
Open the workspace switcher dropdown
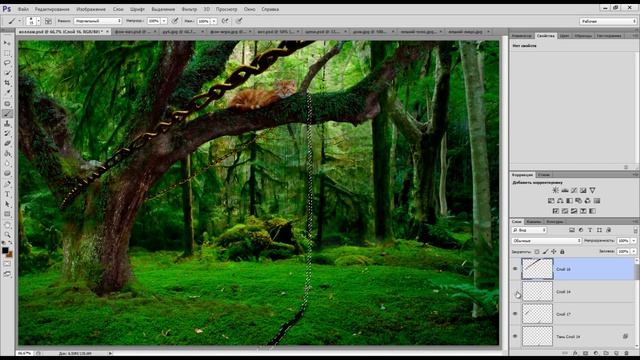click(x=608, y=21)
